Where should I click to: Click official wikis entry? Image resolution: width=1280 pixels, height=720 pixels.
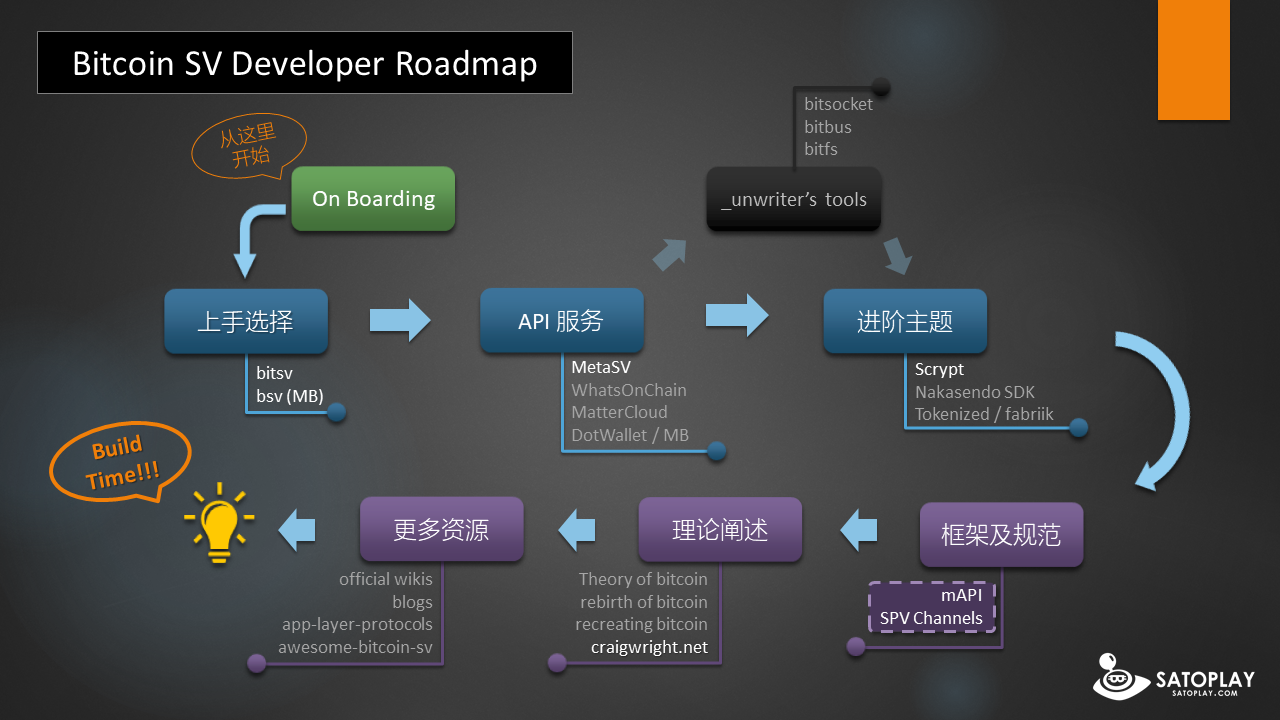386,579
